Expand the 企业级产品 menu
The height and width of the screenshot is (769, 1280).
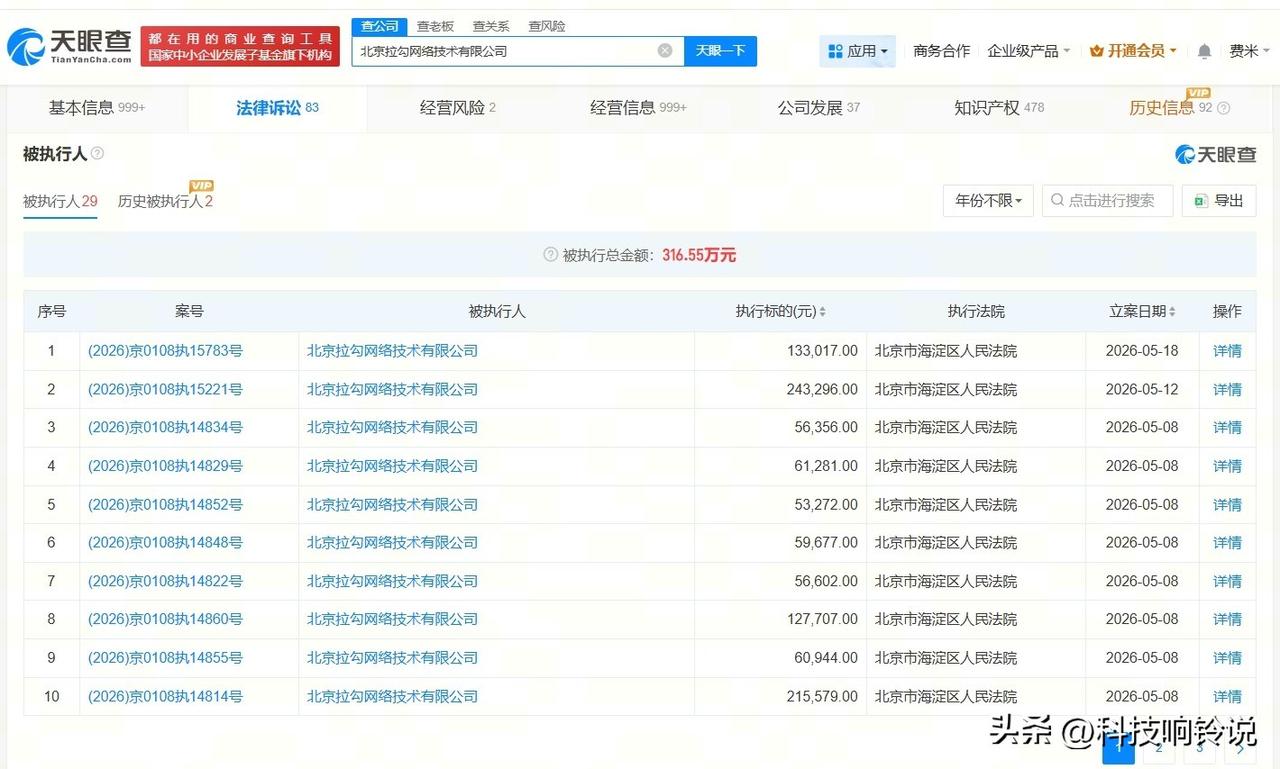pyautogui.click(x=1028, y=51)
